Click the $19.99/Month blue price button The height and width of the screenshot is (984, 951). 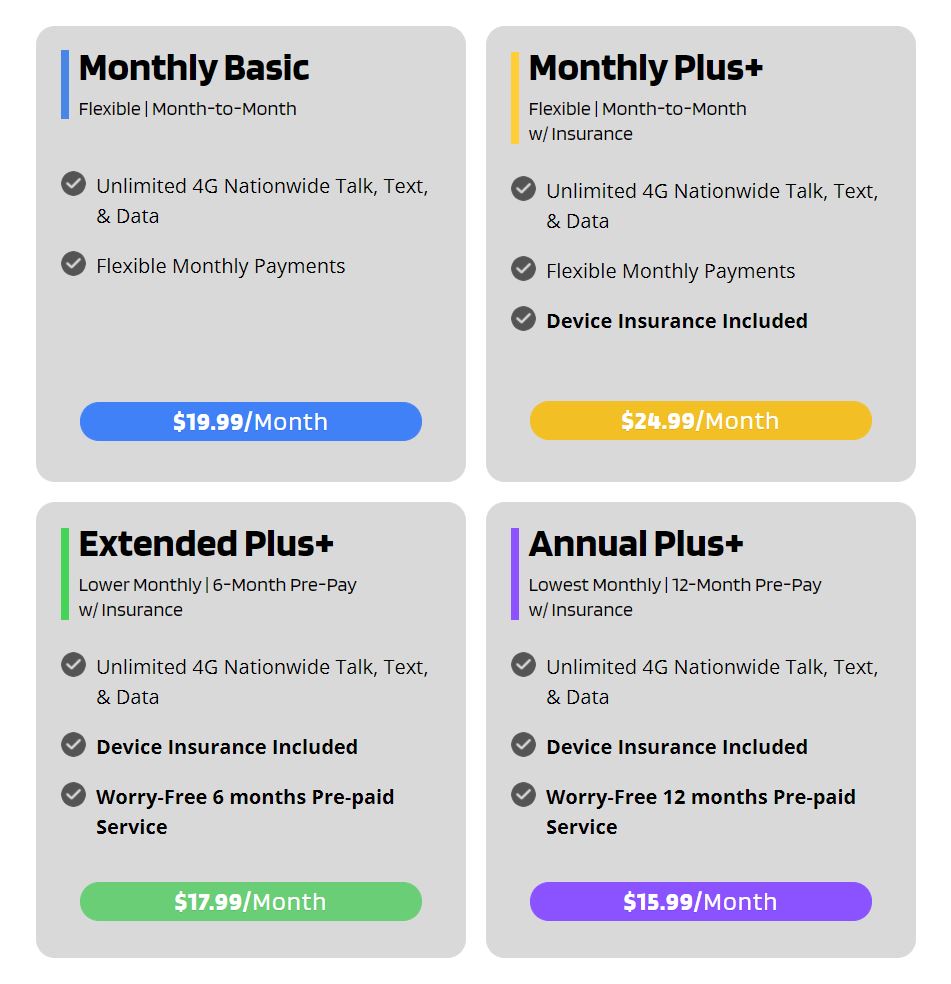250,421
